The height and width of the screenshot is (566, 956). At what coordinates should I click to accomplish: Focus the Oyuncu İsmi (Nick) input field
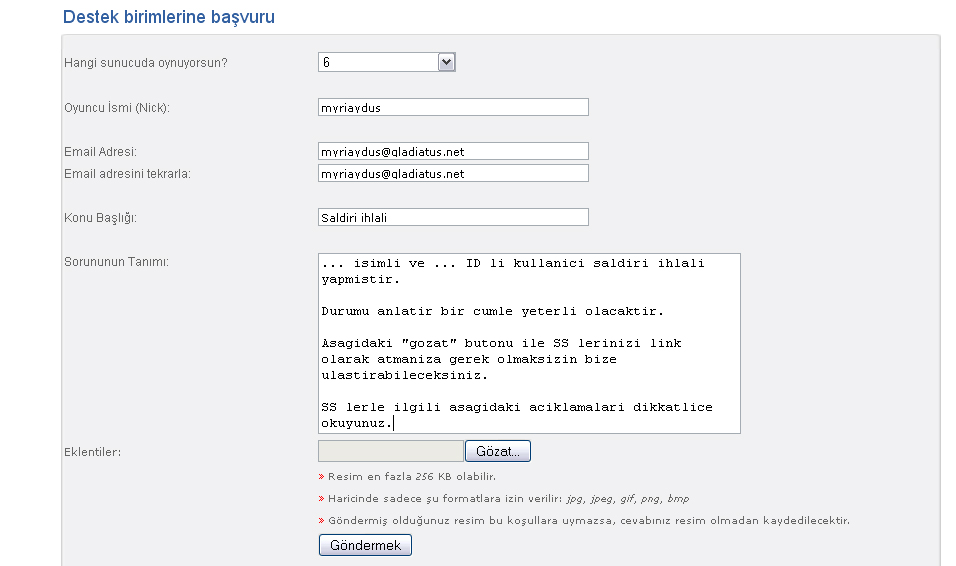453,107
